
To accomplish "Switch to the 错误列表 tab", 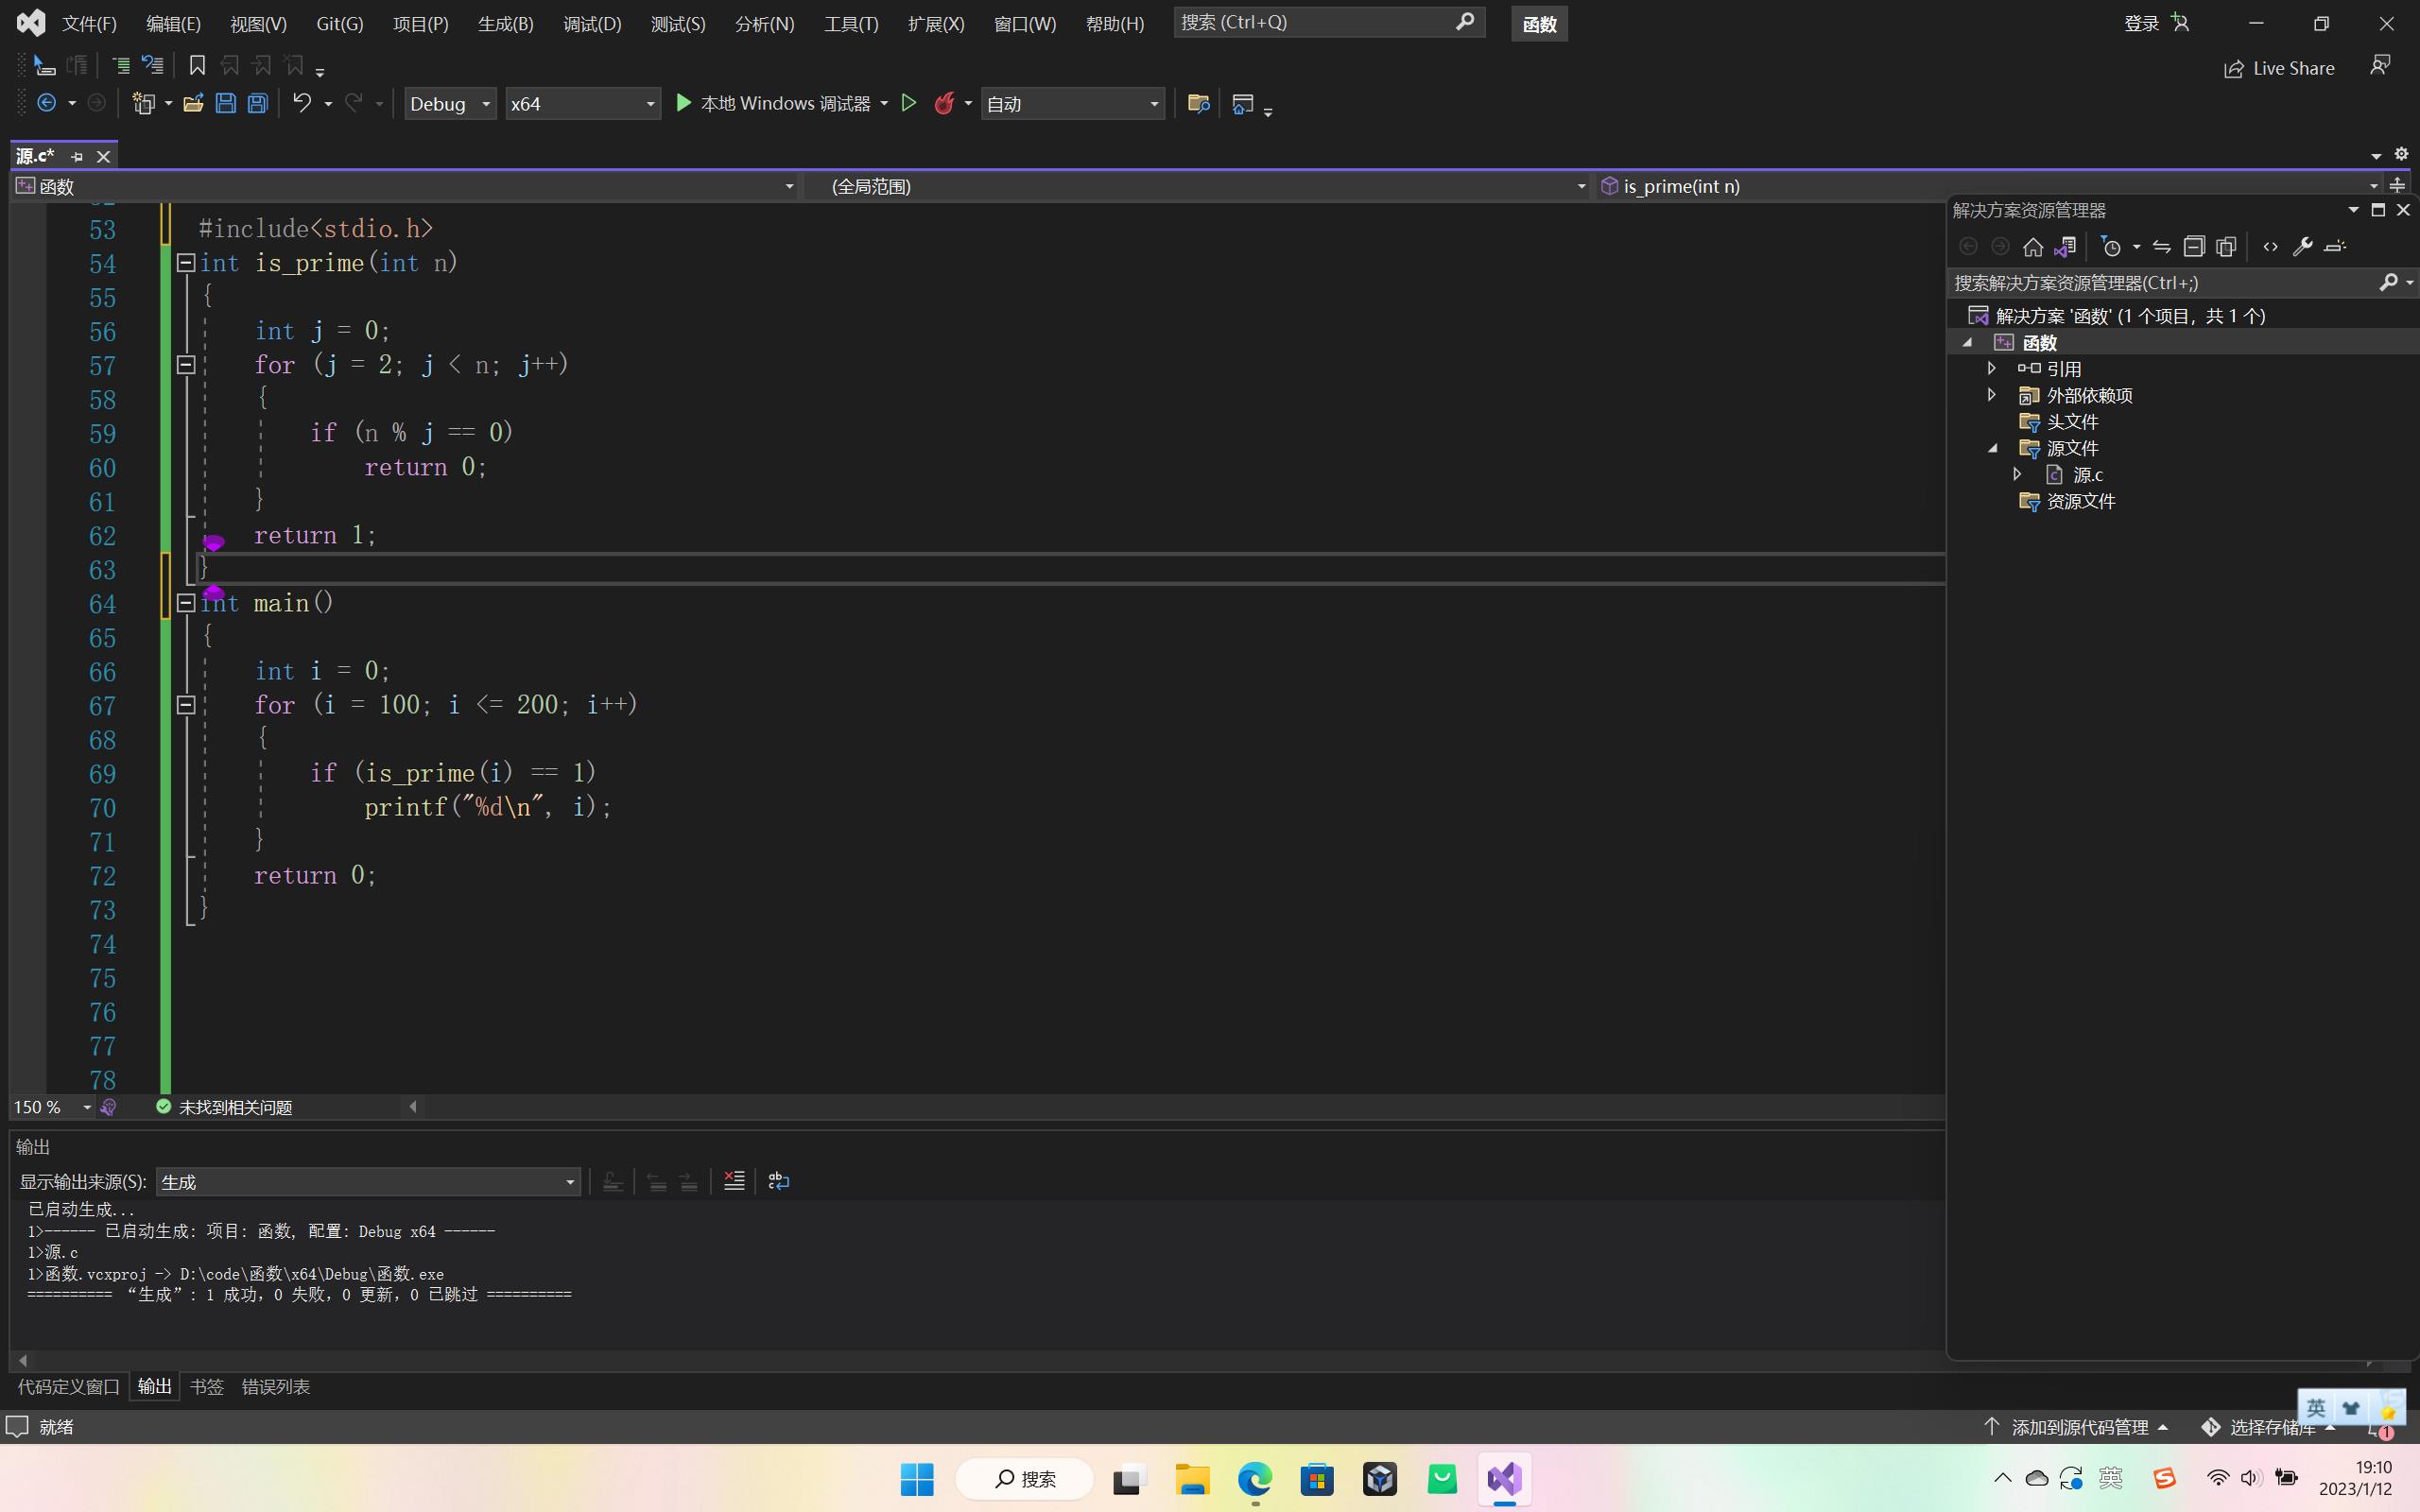I will (276, 1387).
